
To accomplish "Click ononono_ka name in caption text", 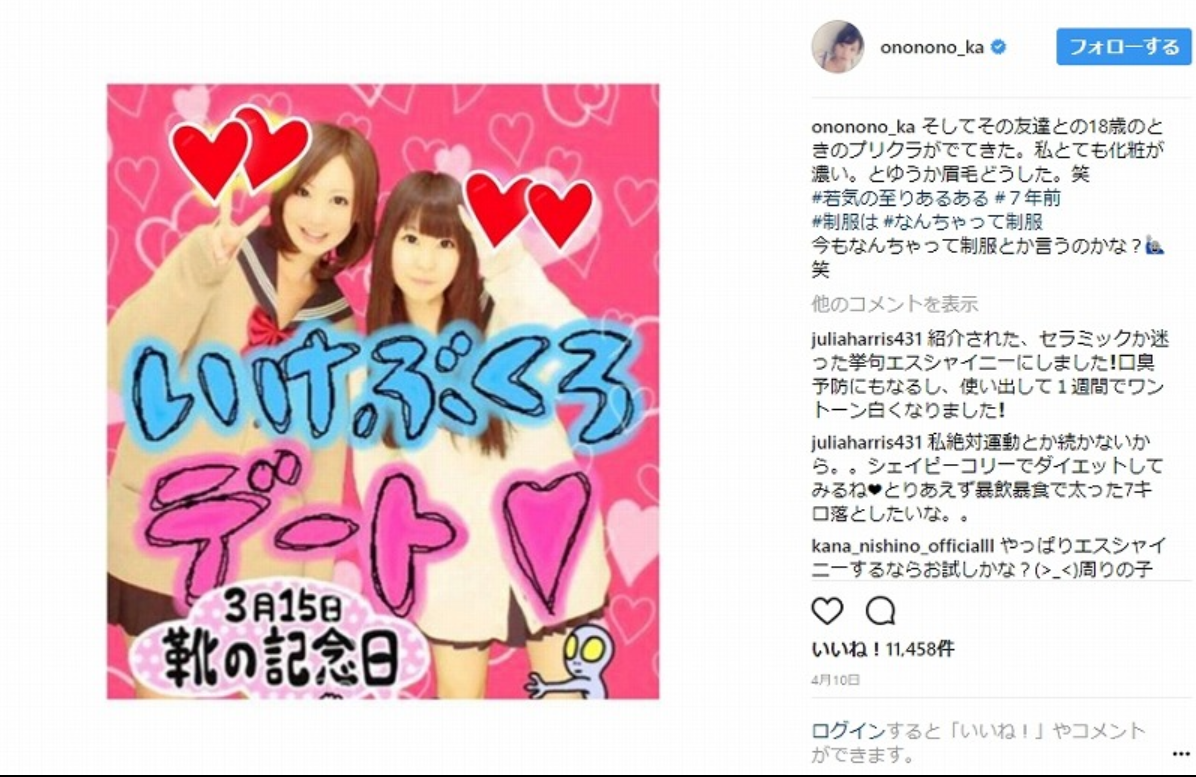I will click(x=863, y=127).
